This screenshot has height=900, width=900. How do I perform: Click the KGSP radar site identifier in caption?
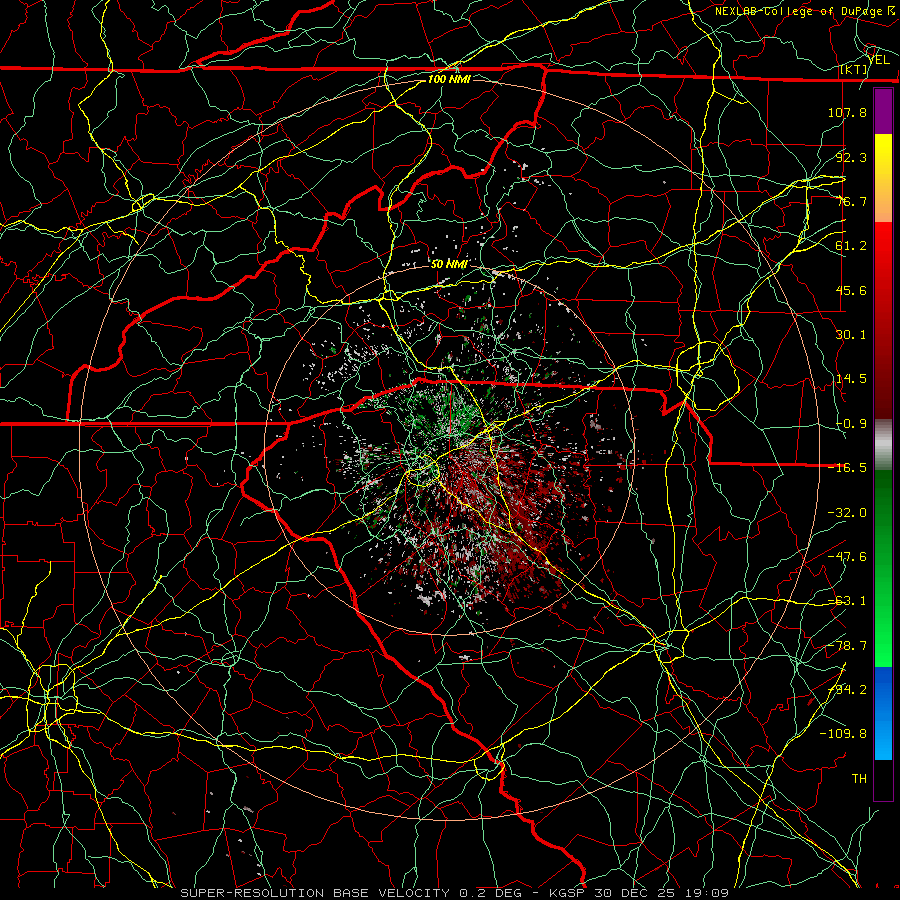click(567, 893)
